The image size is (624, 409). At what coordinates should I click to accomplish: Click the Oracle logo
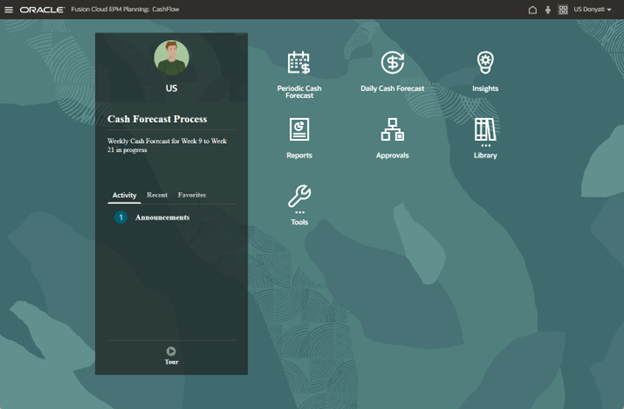pos(42,9)
